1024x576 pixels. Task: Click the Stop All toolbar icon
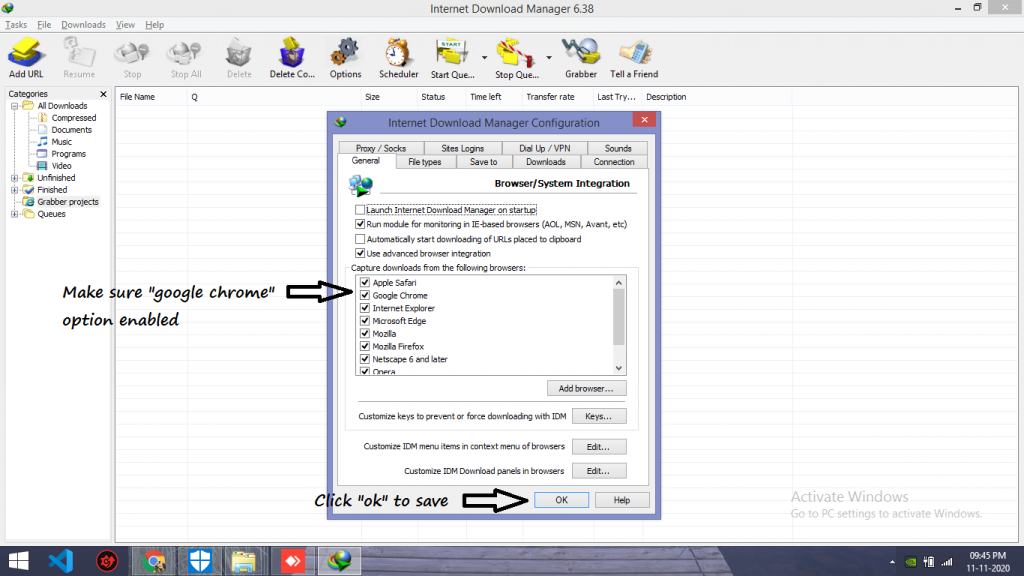pos(185,57)
